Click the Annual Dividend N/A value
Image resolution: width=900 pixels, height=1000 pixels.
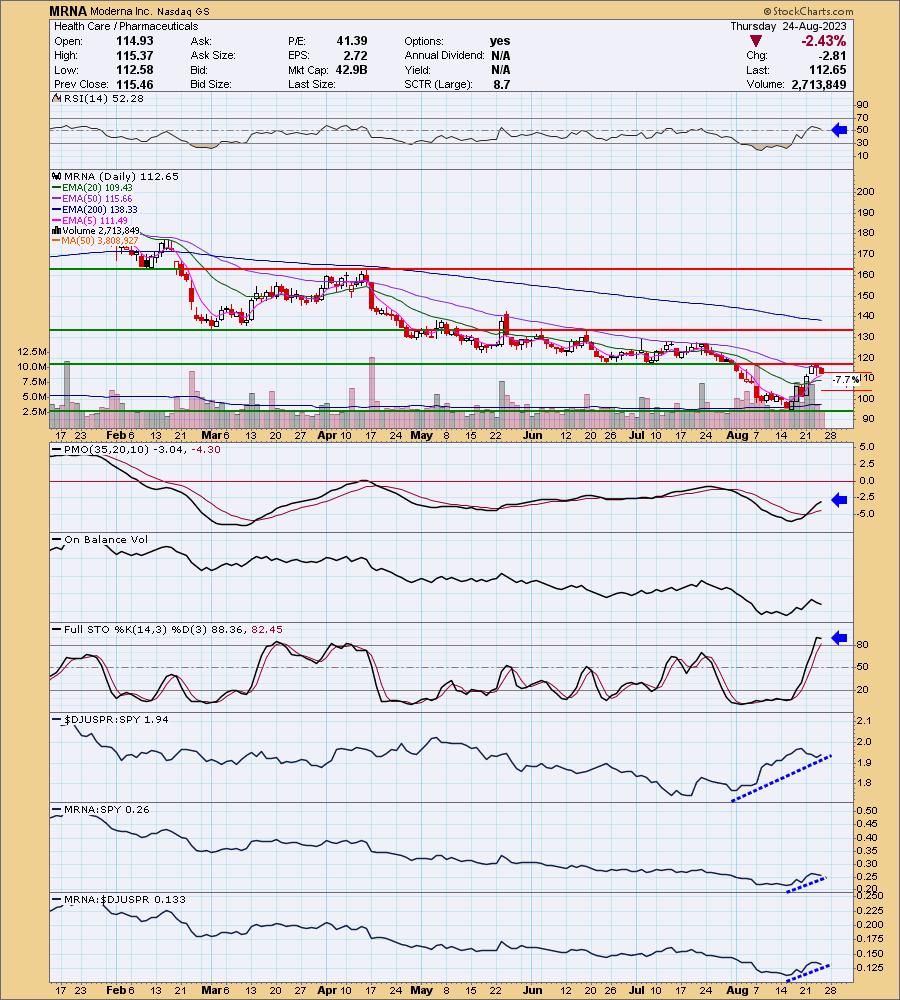click(501, 55)
